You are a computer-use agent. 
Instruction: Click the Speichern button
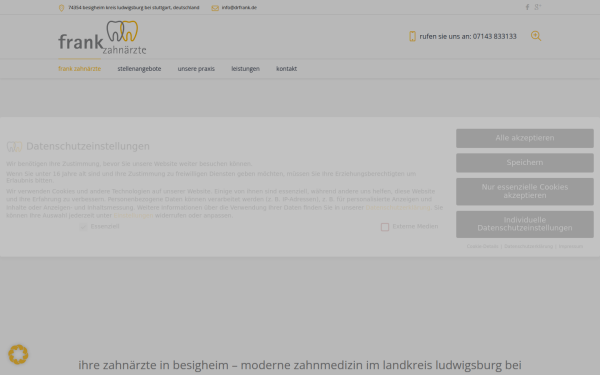[x=525, y=163]
